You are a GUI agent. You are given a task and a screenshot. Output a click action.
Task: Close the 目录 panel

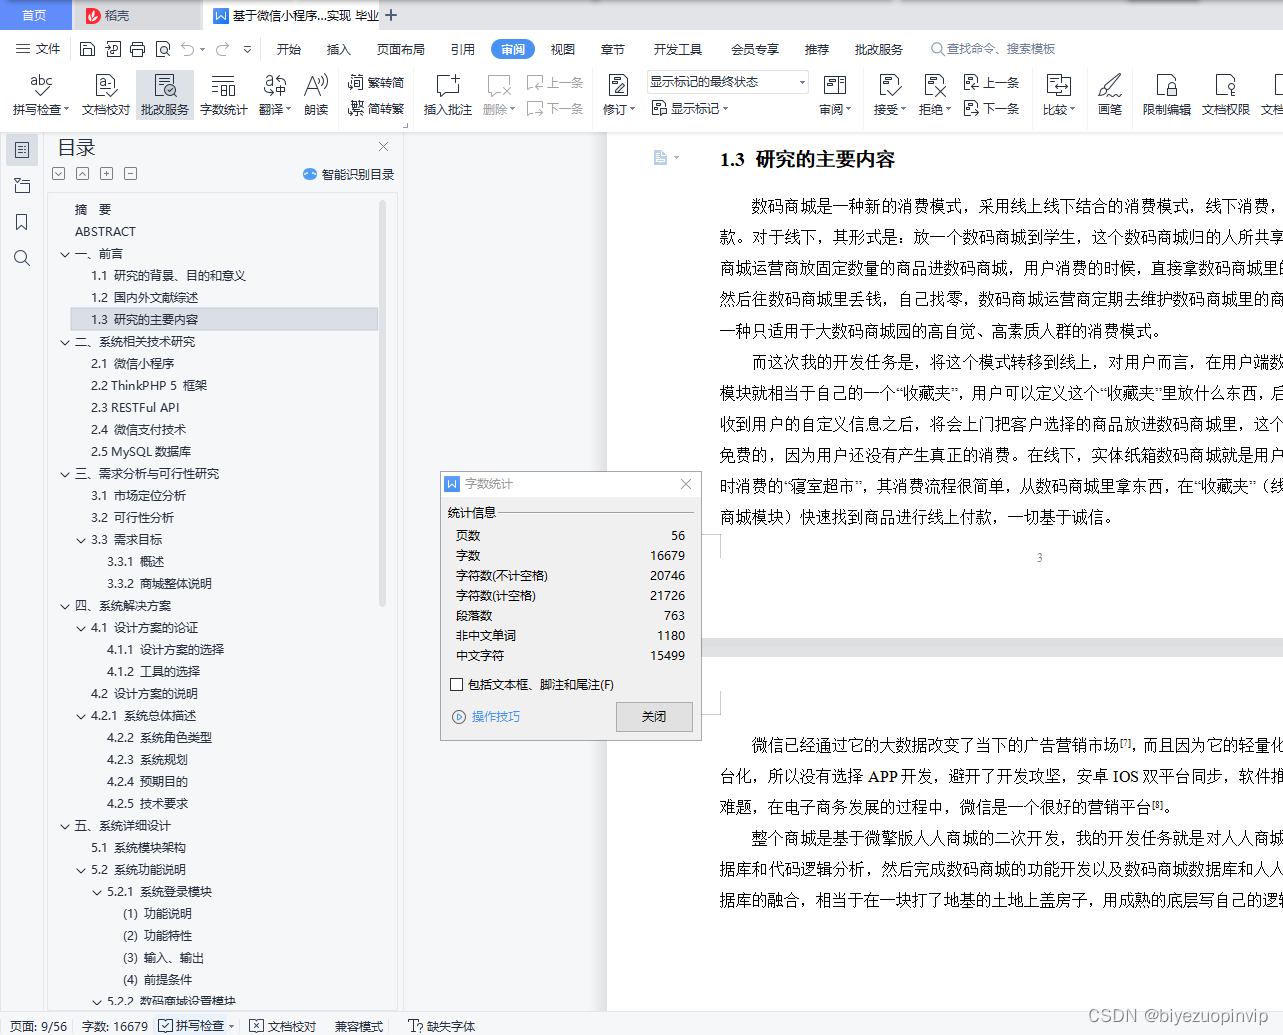click(383, 147)
